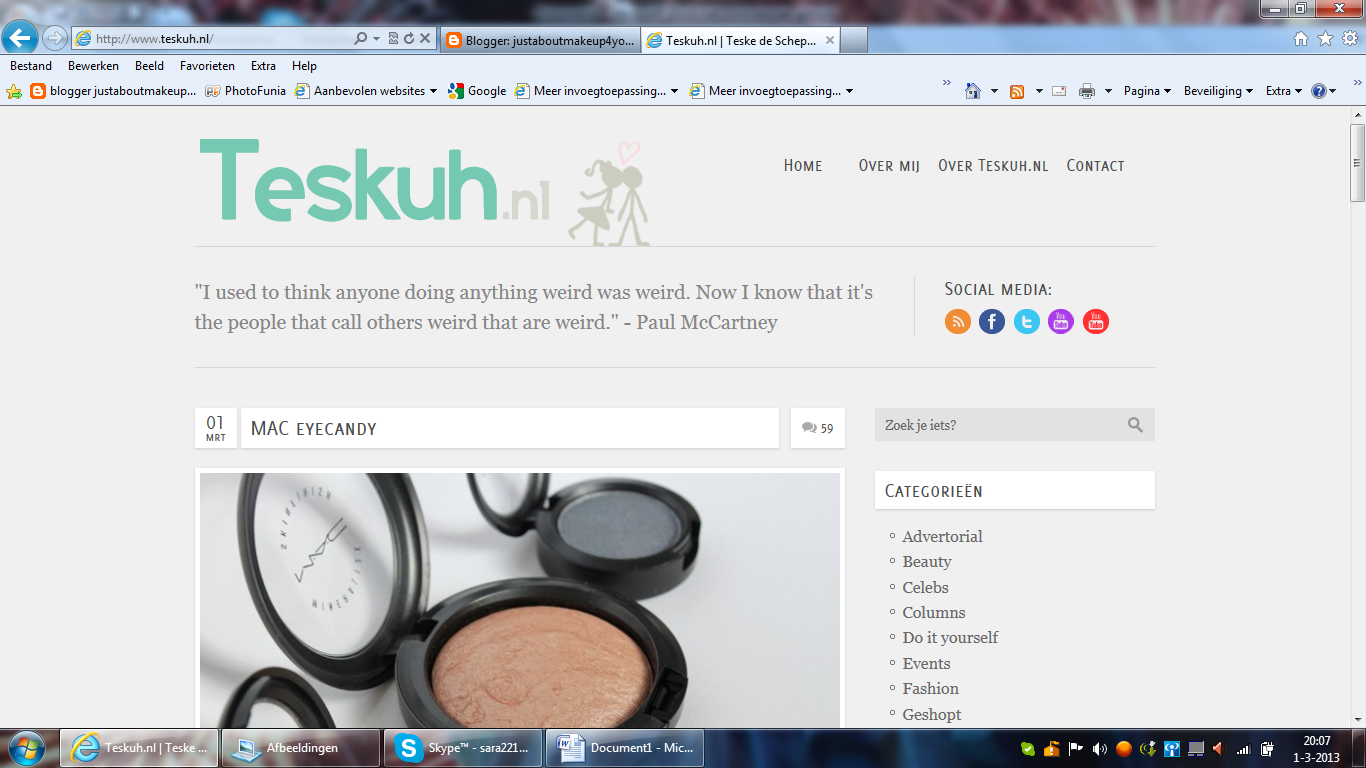Click the address bar search magnifier

pos(361,39)
